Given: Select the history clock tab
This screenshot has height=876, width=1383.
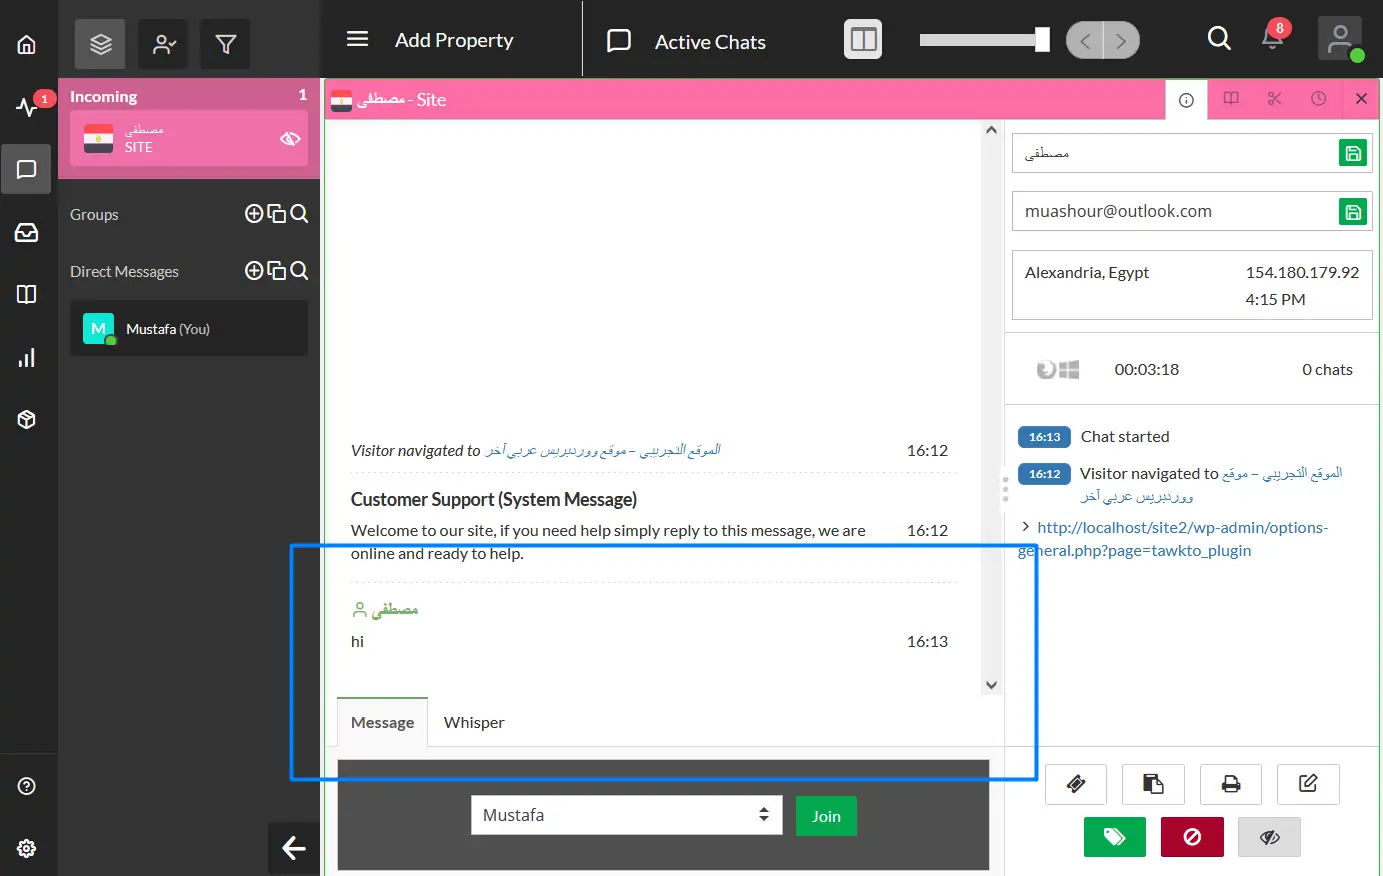Looking at the screenshot, I should tap(1318, 99).
